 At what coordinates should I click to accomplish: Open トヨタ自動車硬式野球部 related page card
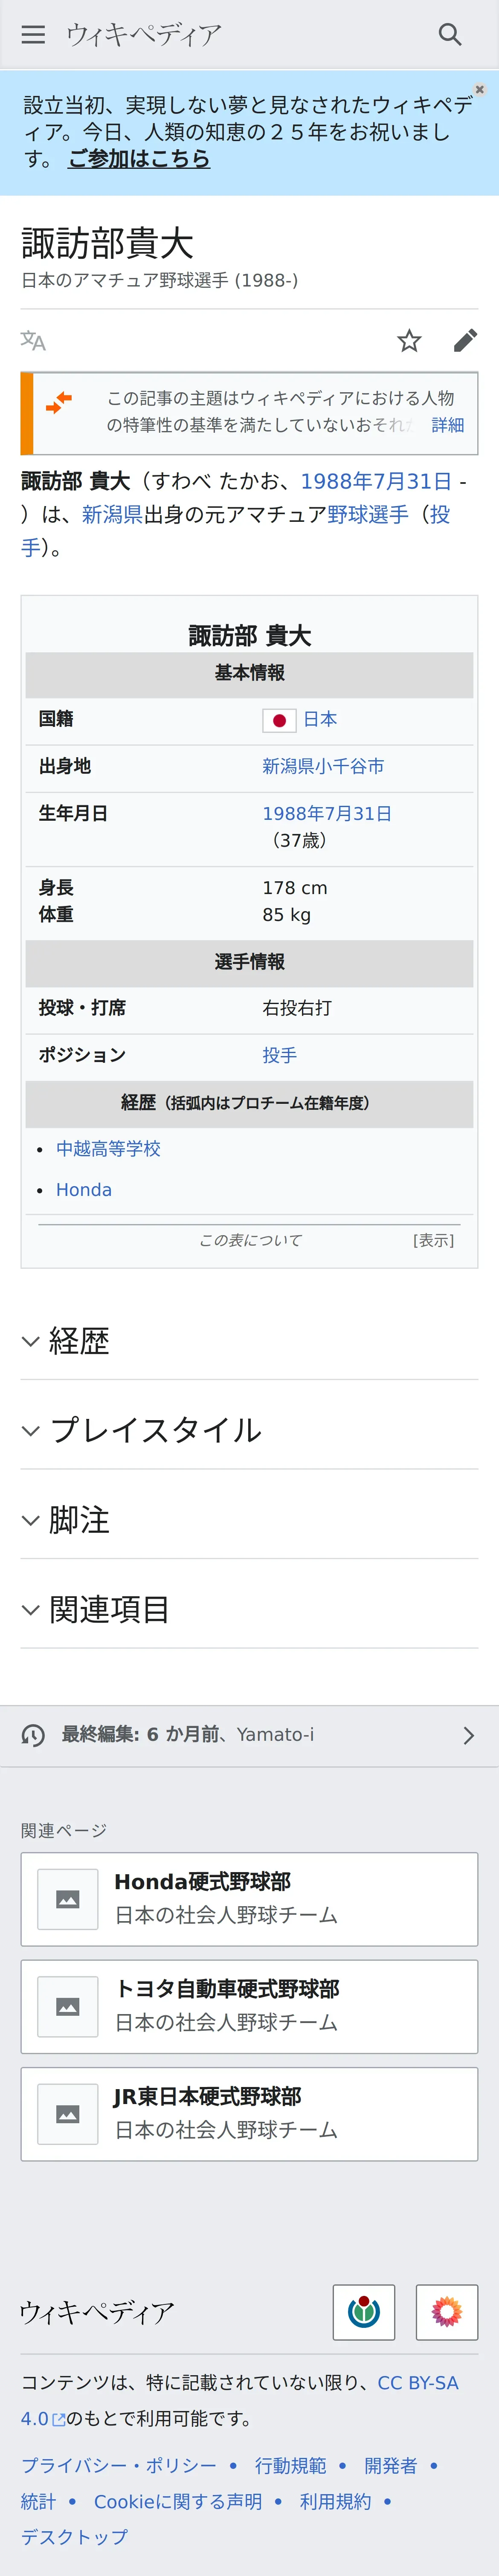click(x=249, y=2006)
